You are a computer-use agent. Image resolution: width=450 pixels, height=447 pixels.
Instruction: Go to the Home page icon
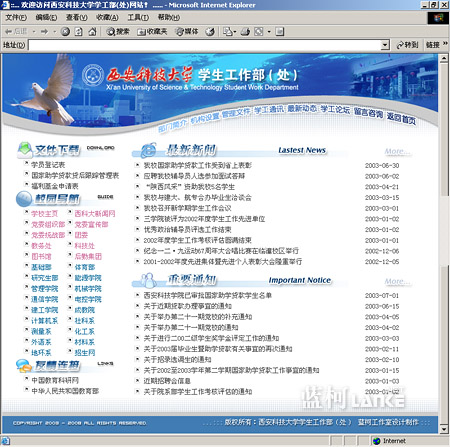92,32
